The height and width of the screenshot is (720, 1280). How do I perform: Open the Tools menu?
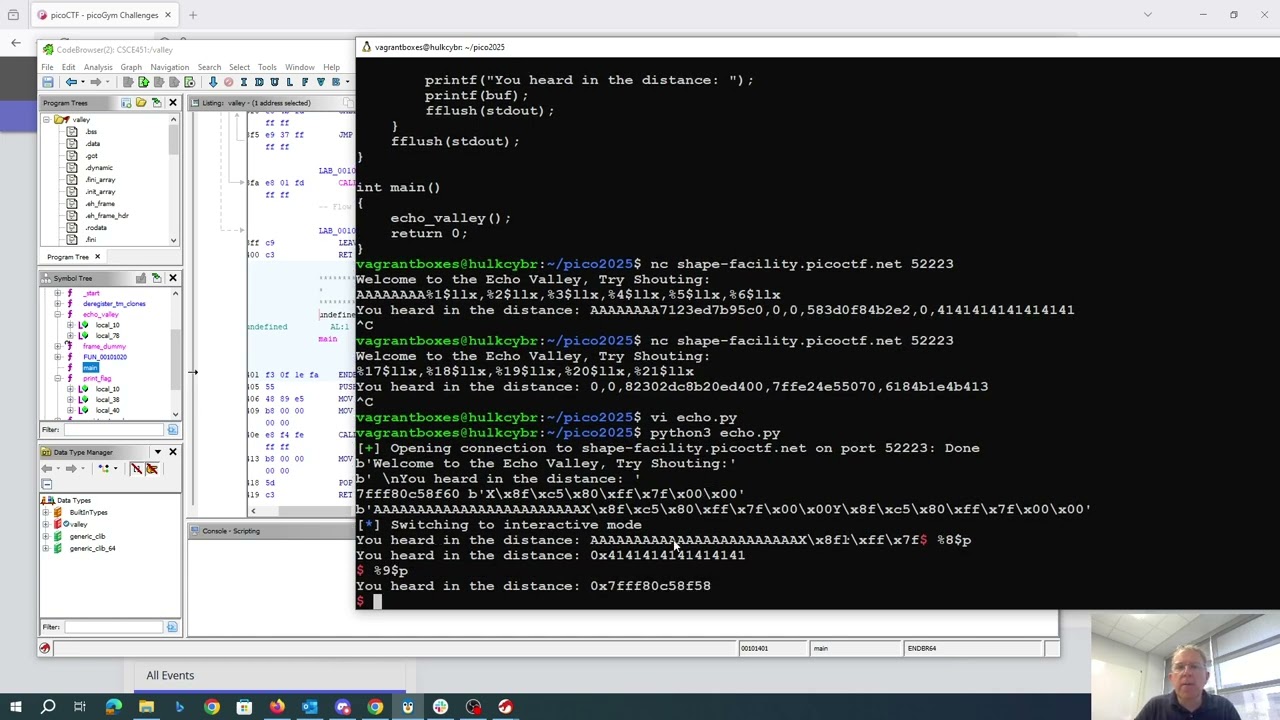coord(267,67)
